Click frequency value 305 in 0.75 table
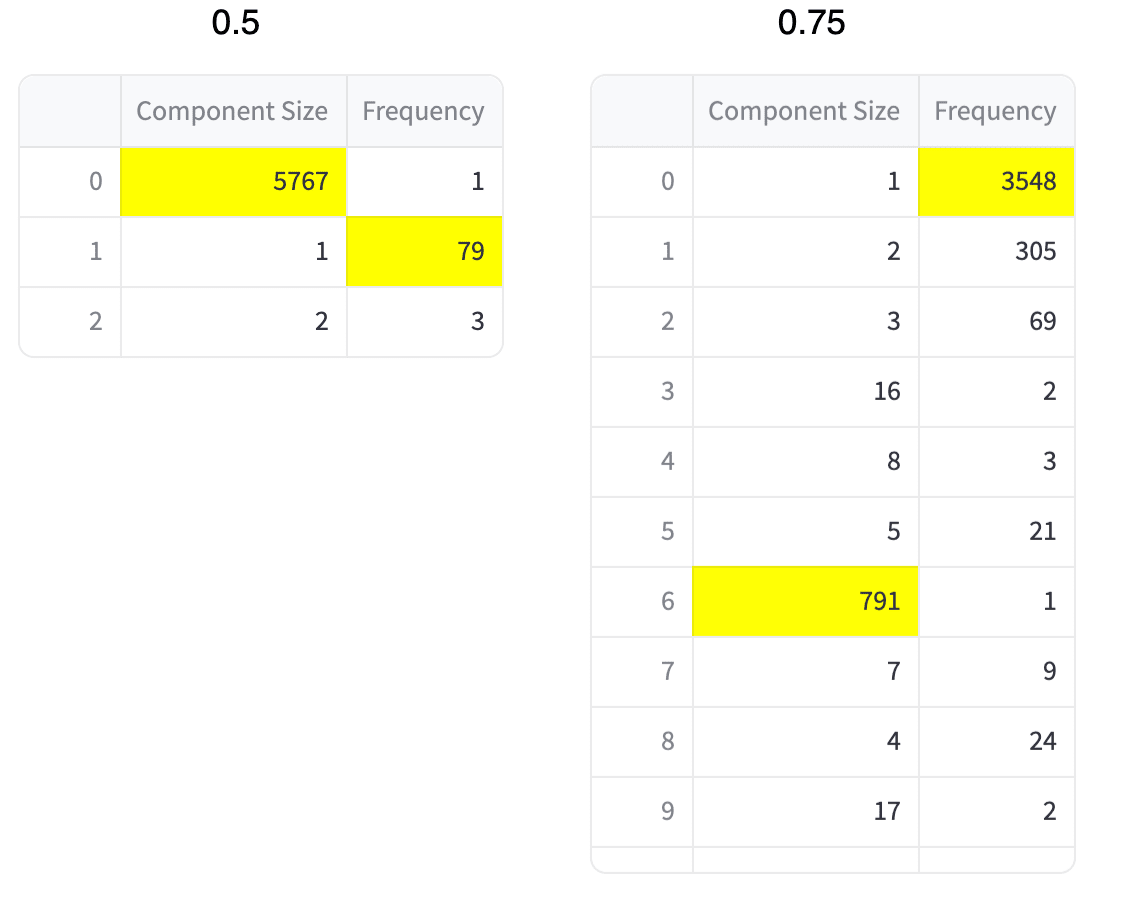 tap(996, 251)
